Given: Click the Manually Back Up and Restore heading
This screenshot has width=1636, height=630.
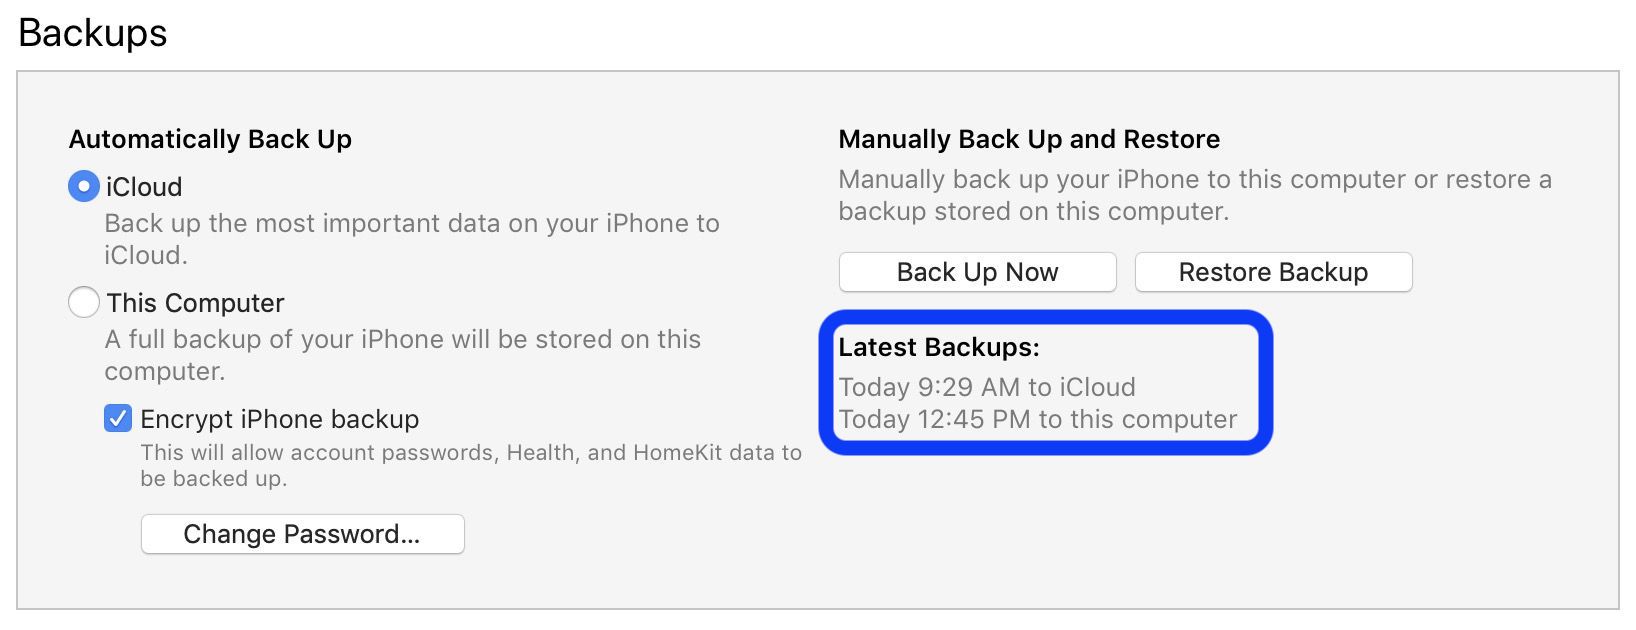Looking at the screenshot, I should [1029, 139].
